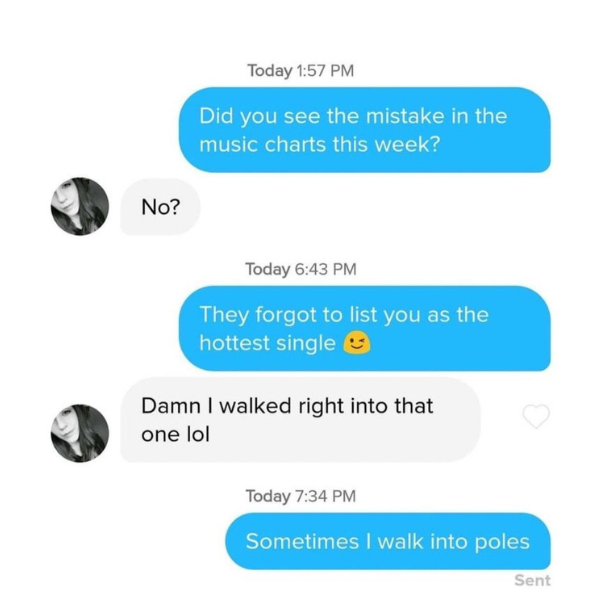Open profile photo beside "Damn I walked" message
Image resolution: width=600 pixels, height=600 pixels.
point(80,433)
